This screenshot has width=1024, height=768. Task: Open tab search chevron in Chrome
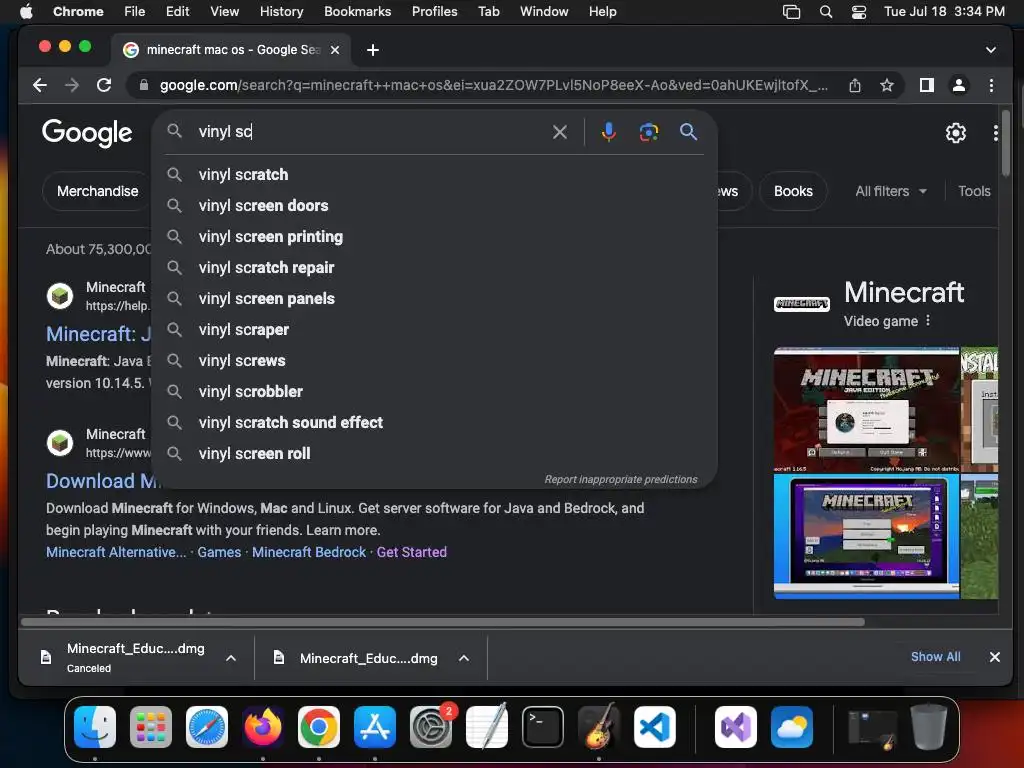[991, 50]
